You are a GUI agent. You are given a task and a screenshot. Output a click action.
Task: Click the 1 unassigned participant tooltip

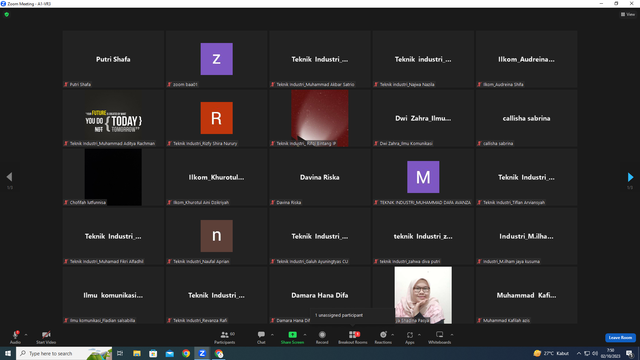352,315
